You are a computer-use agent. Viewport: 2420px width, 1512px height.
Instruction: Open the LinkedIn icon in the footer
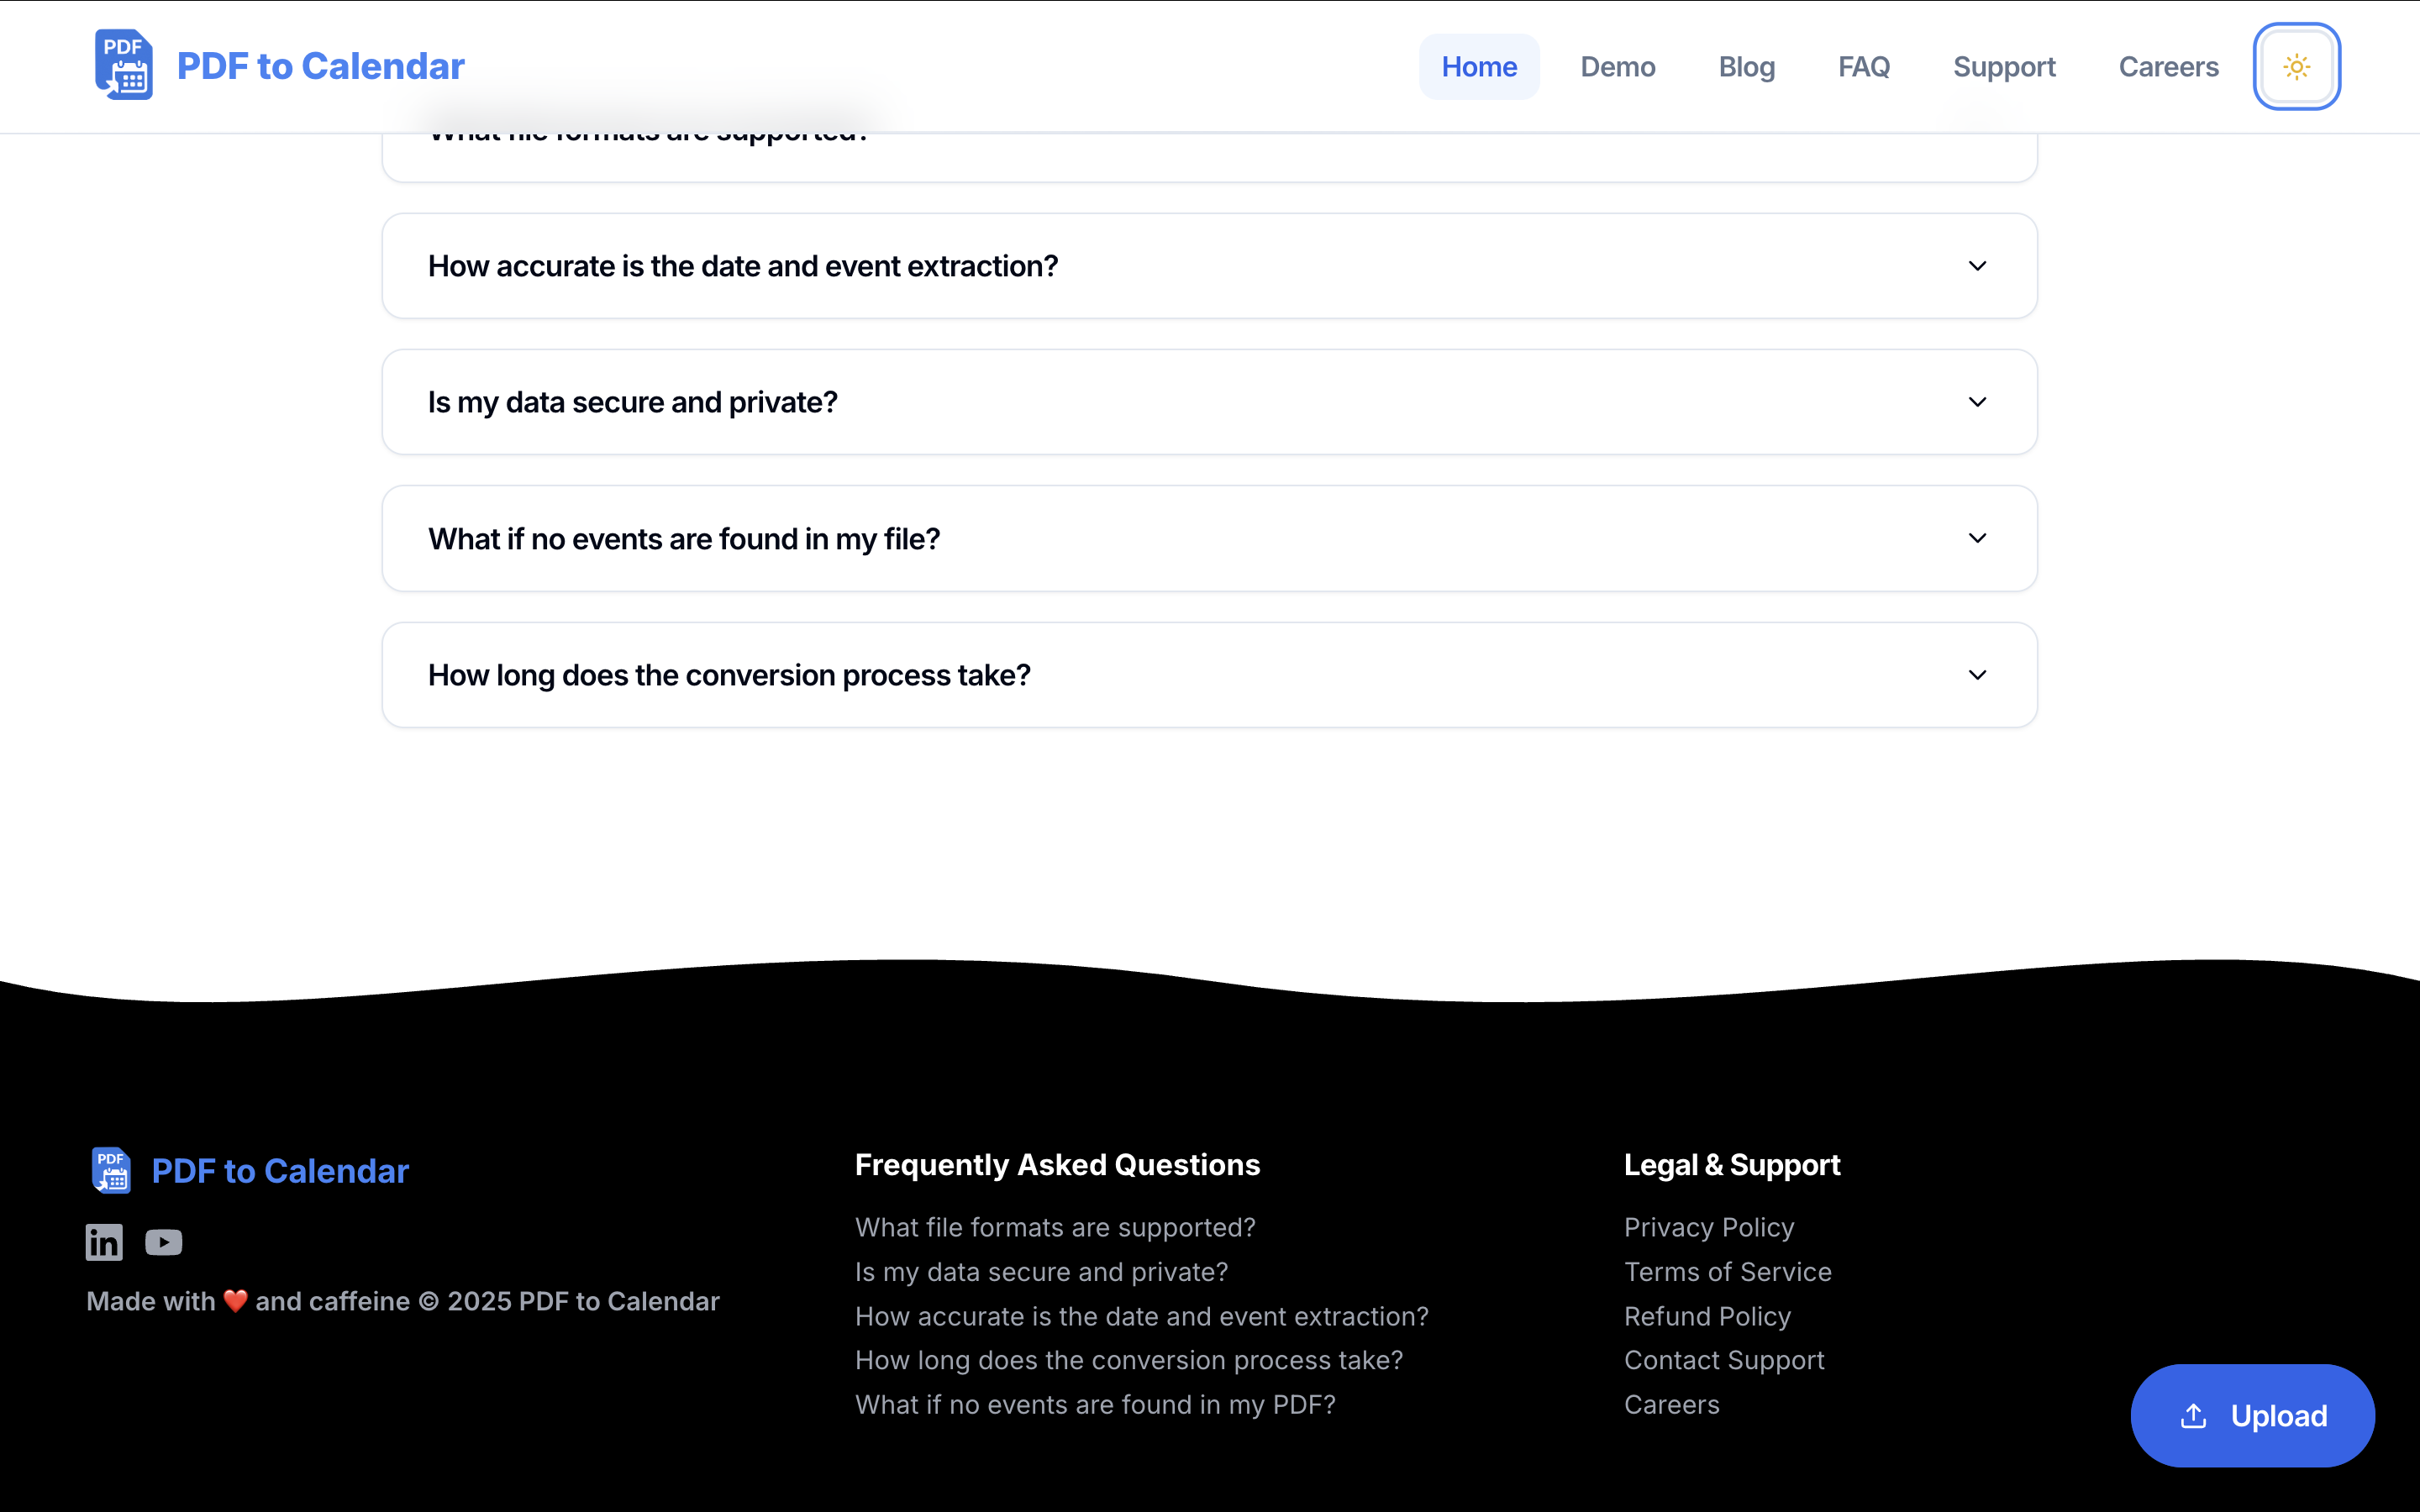104,1242
